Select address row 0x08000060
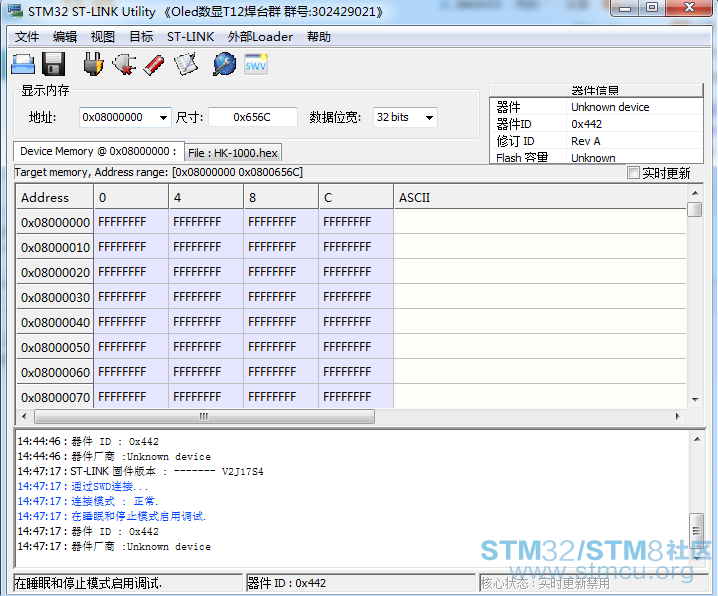Screen dimensions: 718x596 (x=55, y=373)
